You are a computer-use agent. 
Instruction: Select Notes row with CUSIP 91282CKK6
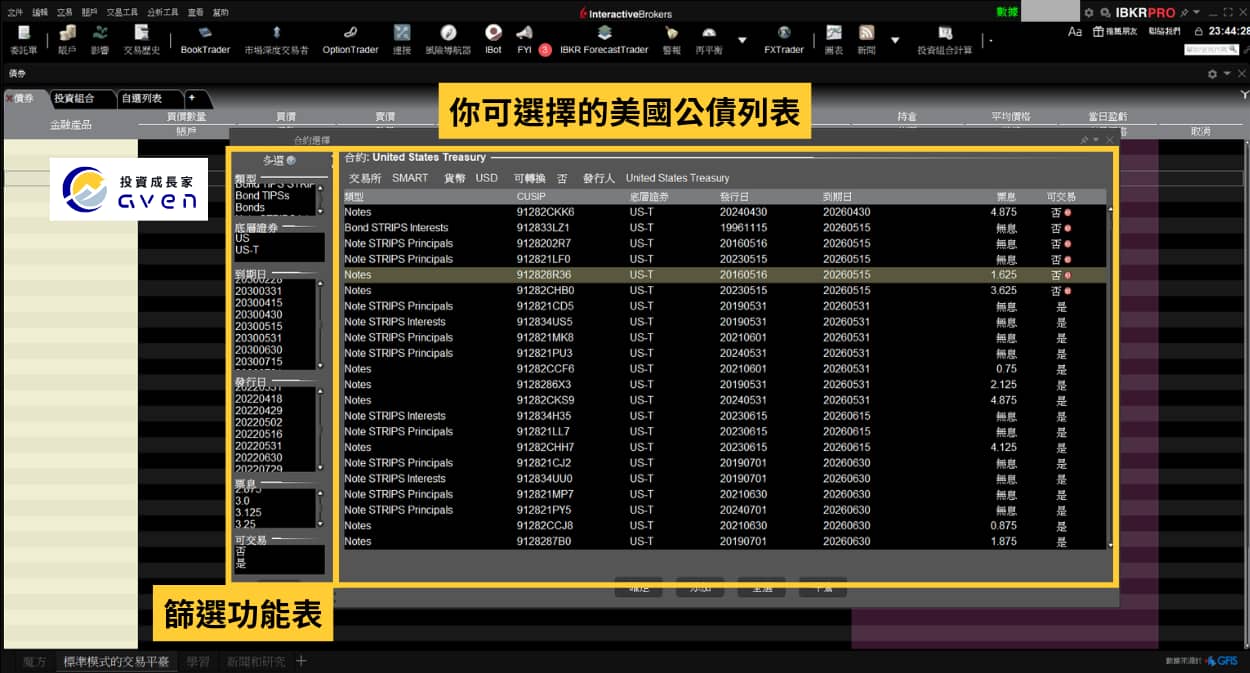click(724, 212)
